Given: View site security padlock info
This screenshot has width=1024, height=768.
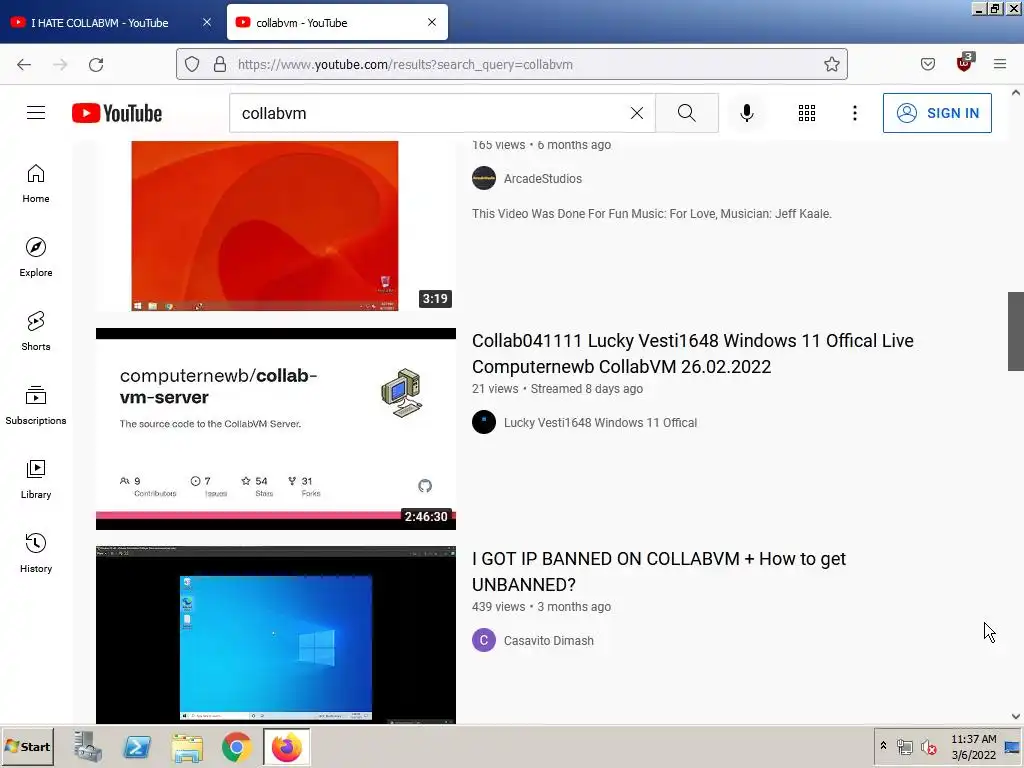Looking at the screenshot, I should 220,64.
